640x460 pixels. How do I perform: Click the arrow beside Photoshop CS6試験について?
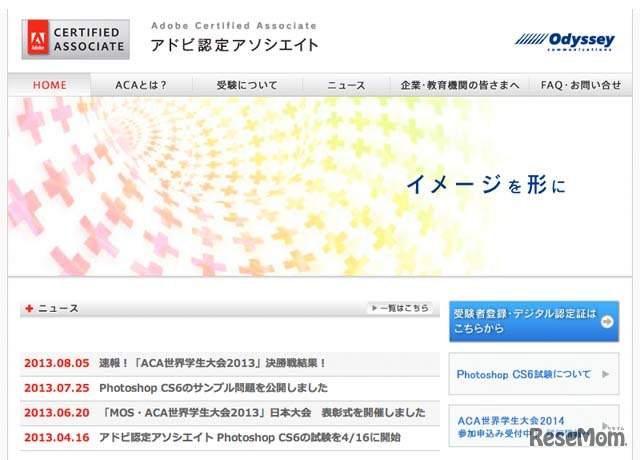606,374
